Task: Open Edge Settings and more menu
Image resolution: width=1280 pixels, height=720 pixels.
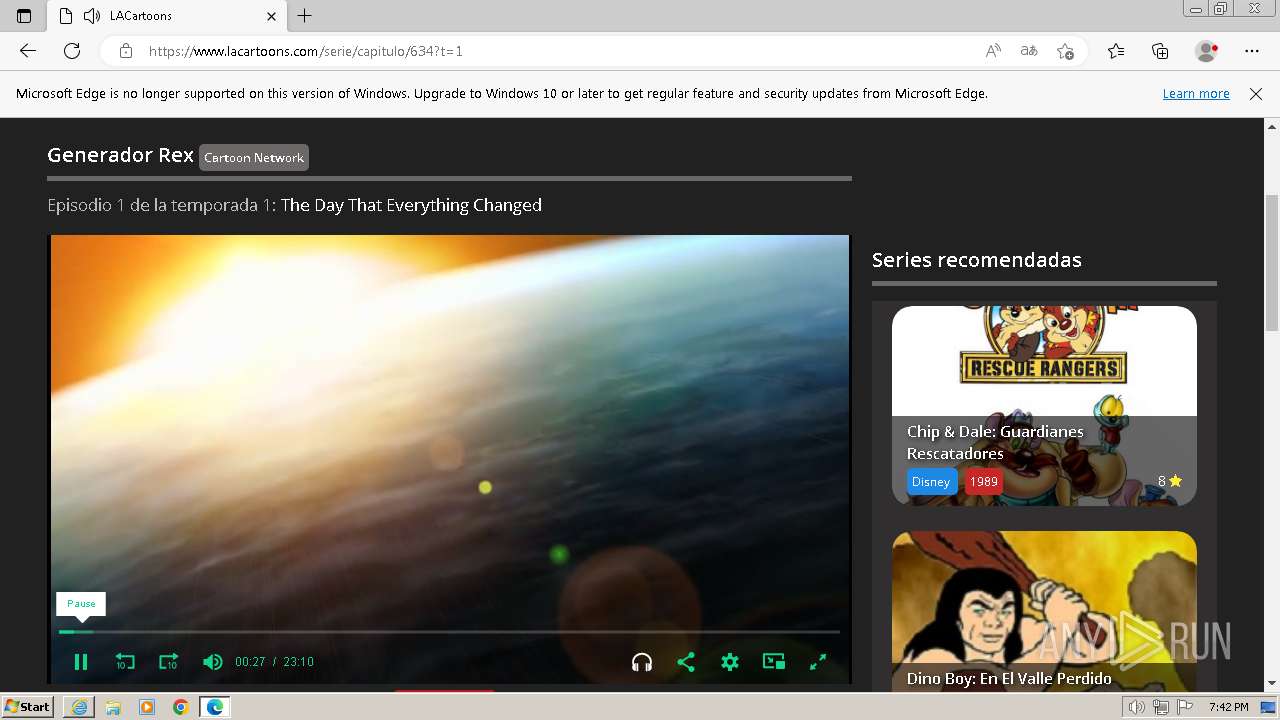Action: click(x=1252, y=51)
